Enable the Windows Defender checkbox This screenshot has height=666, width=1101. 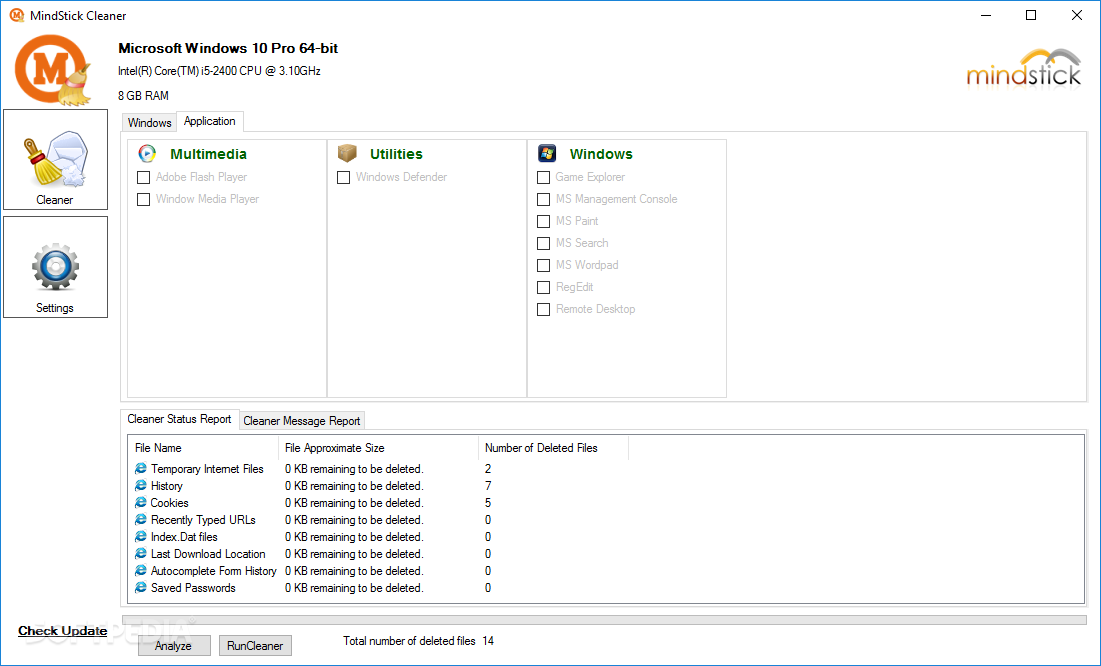pyautogui.click(x=343, y=177)
